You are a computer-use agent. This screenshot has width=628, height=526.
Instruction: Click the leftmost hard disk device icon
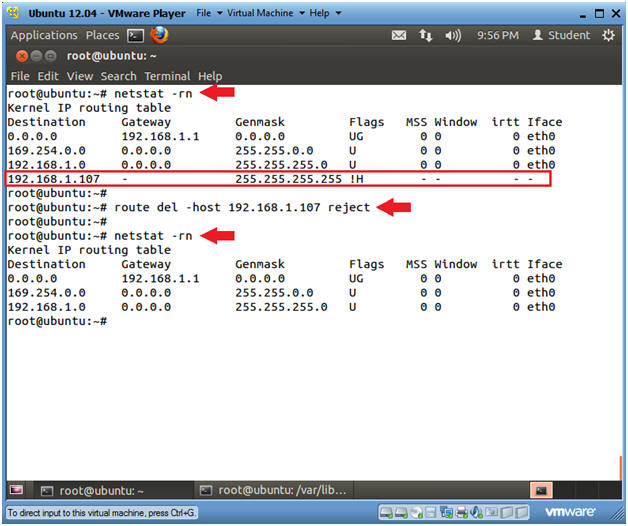click(x=386, y=512)
